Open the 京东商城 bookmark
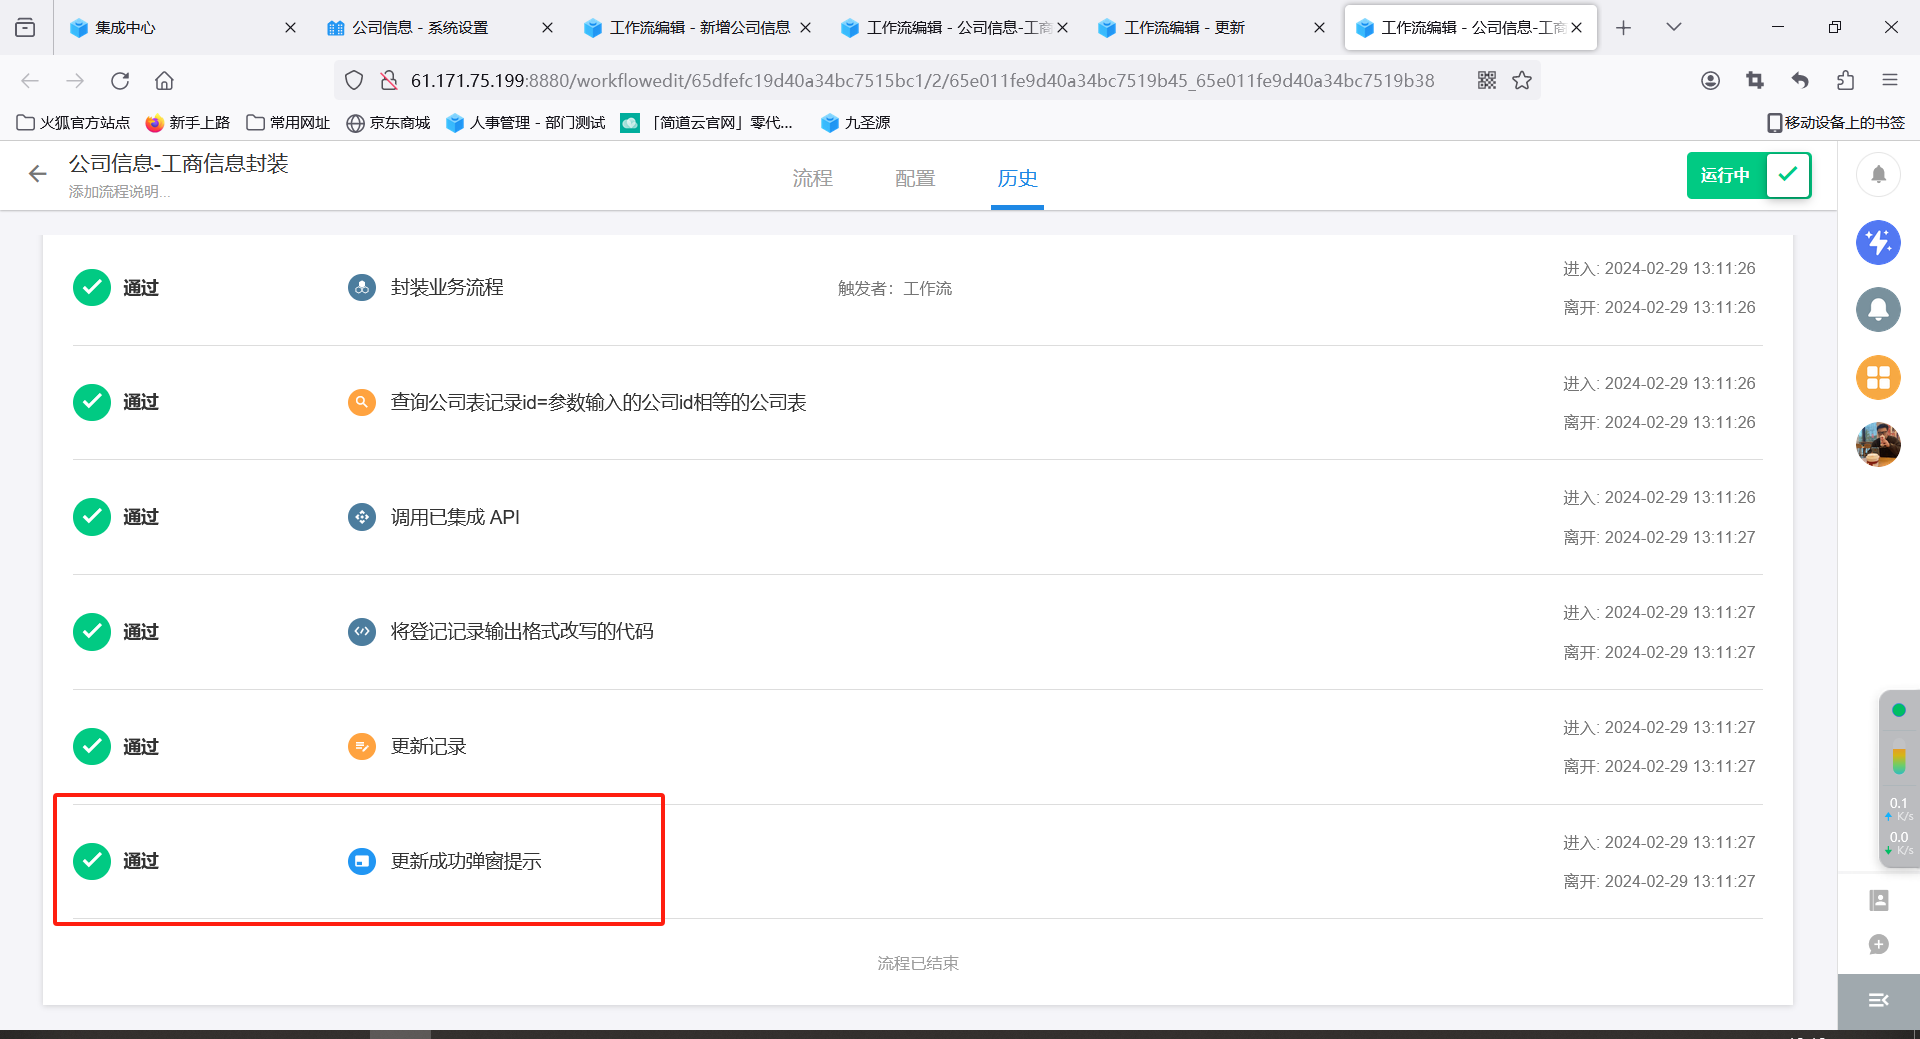This screenshot has height=1039, width=1920. click(x=388, y=123)
